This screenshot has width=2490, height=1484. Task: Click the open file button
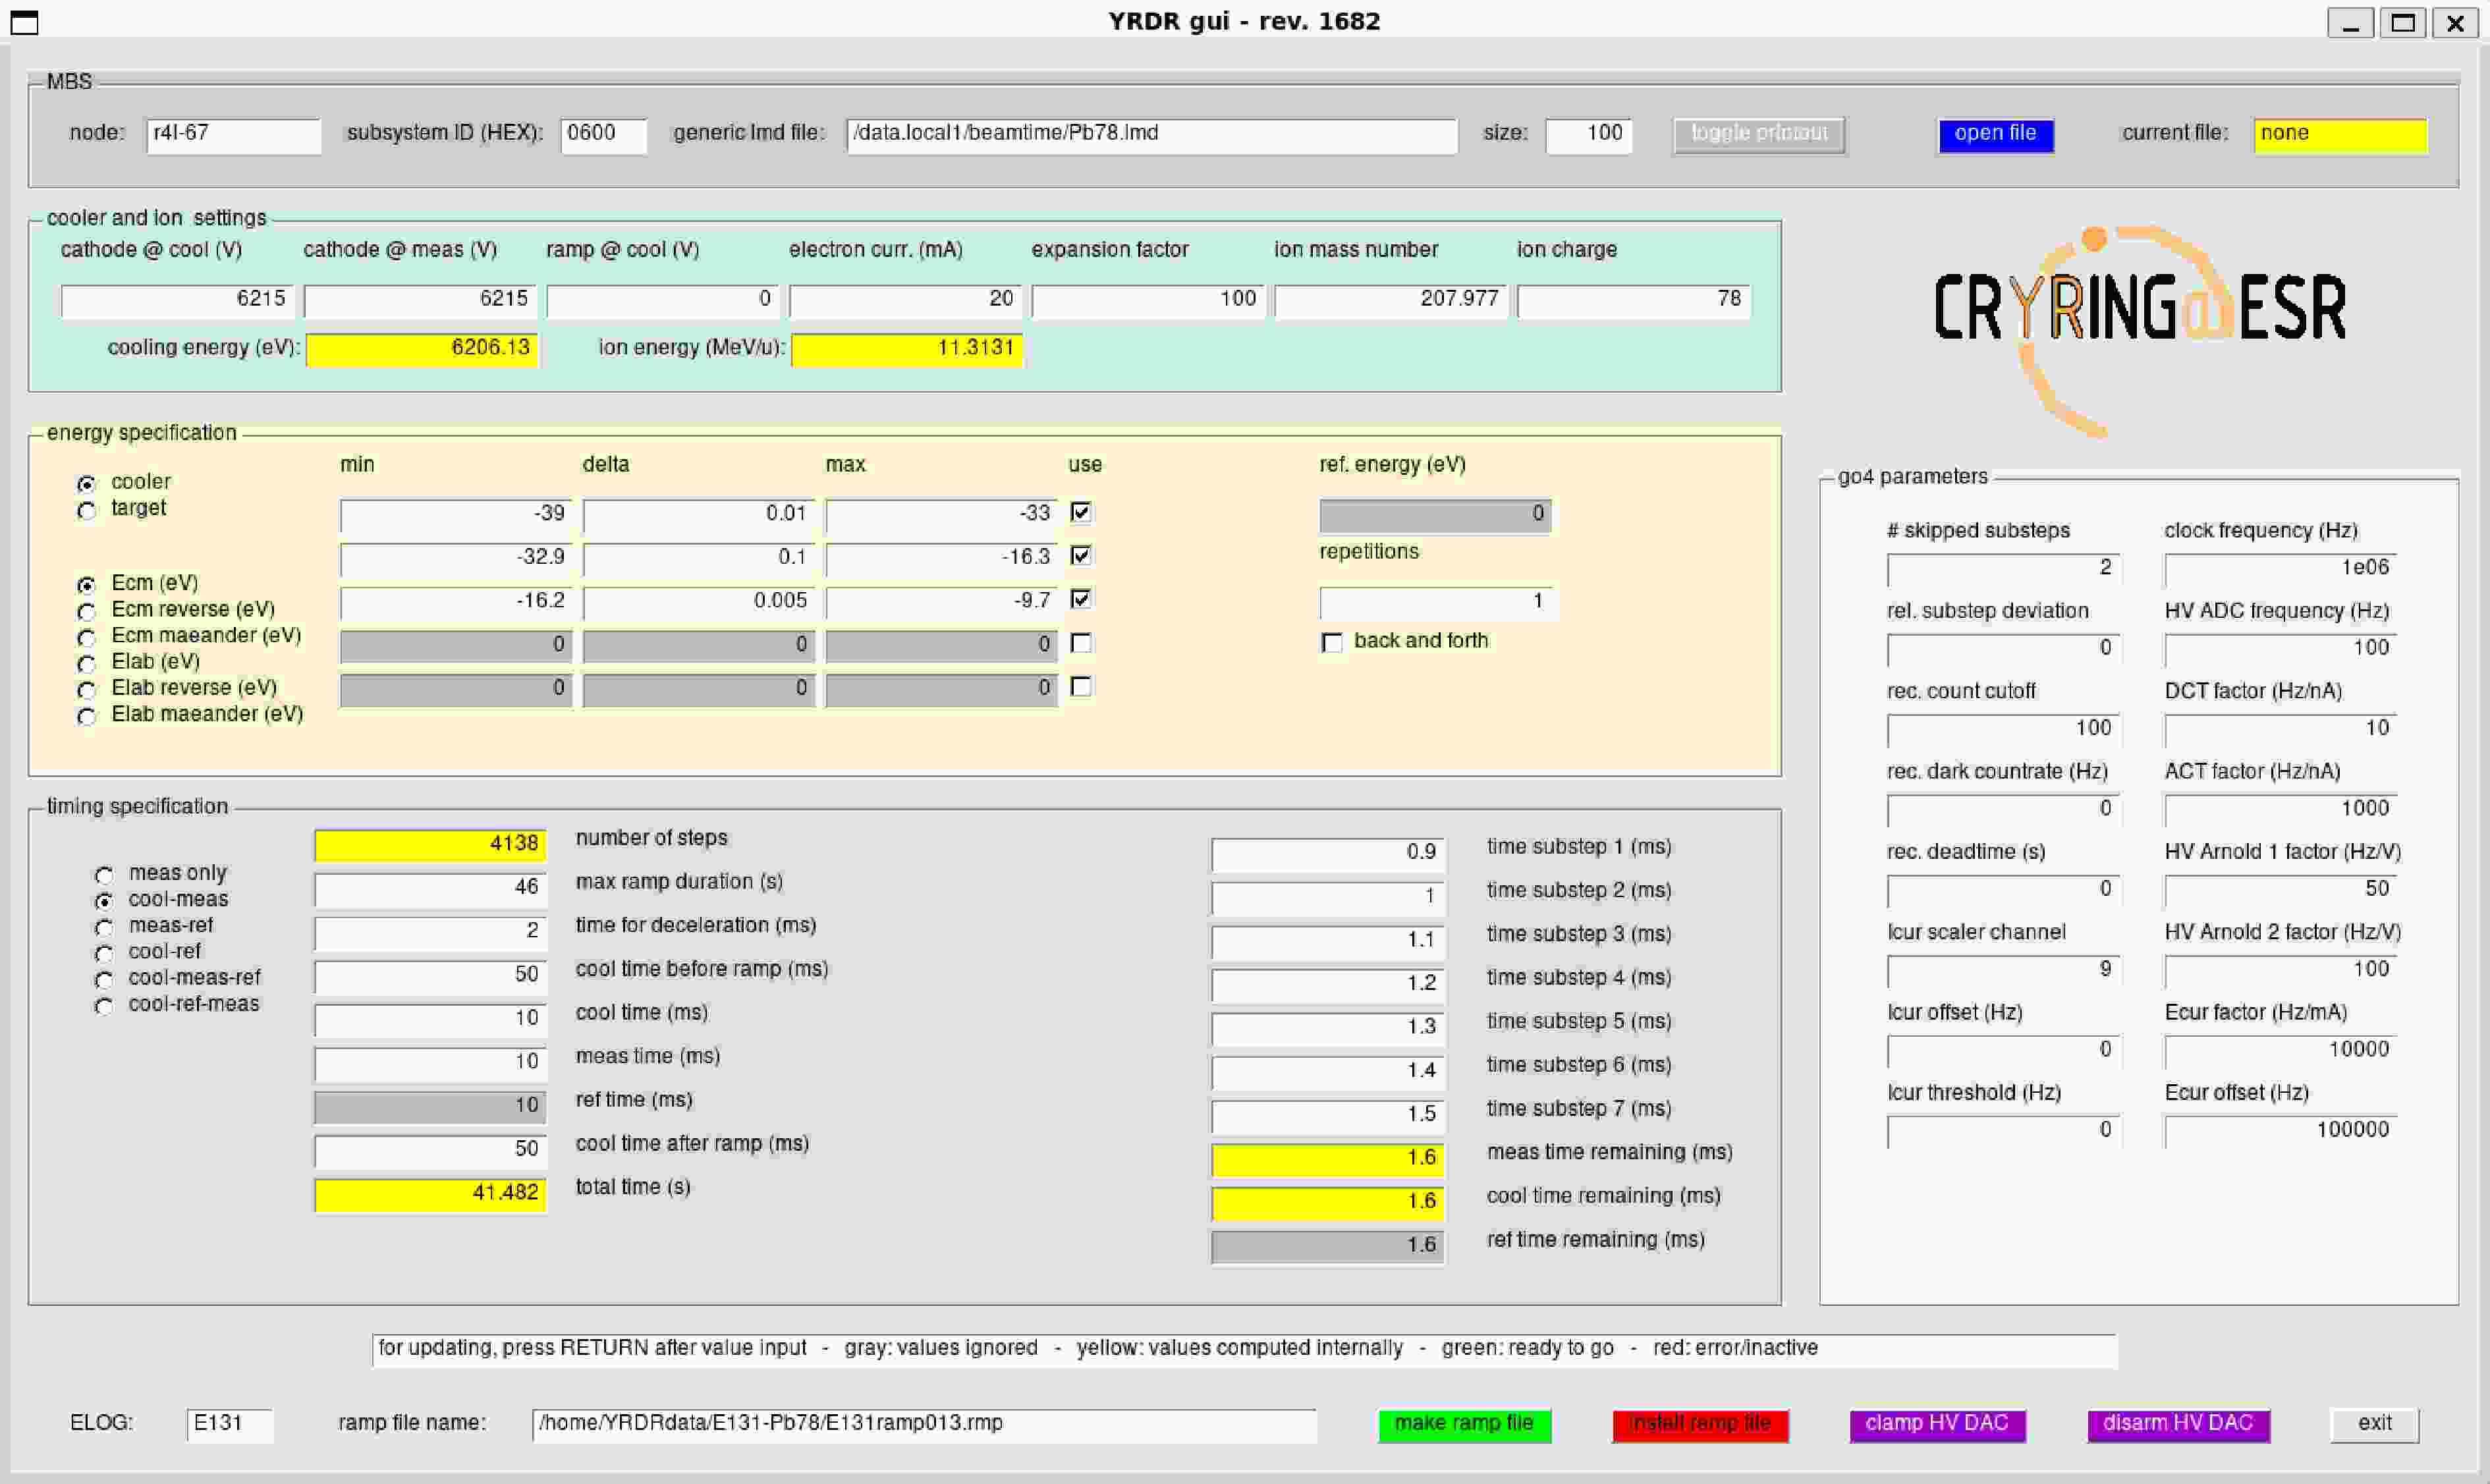tap(1995, 135)
